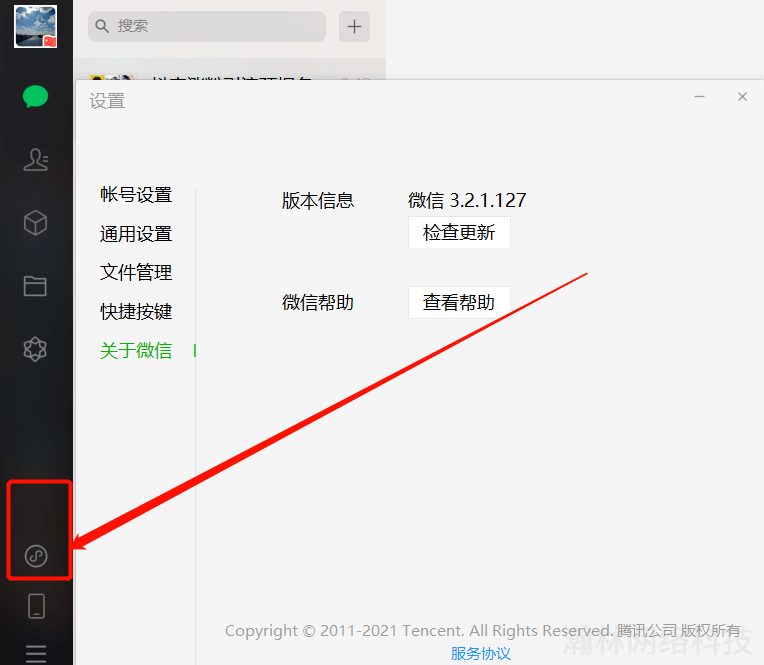Click the mobile phone icon in the sidebar
Viewport: 764px width, 665px height.
pos(36,606)
